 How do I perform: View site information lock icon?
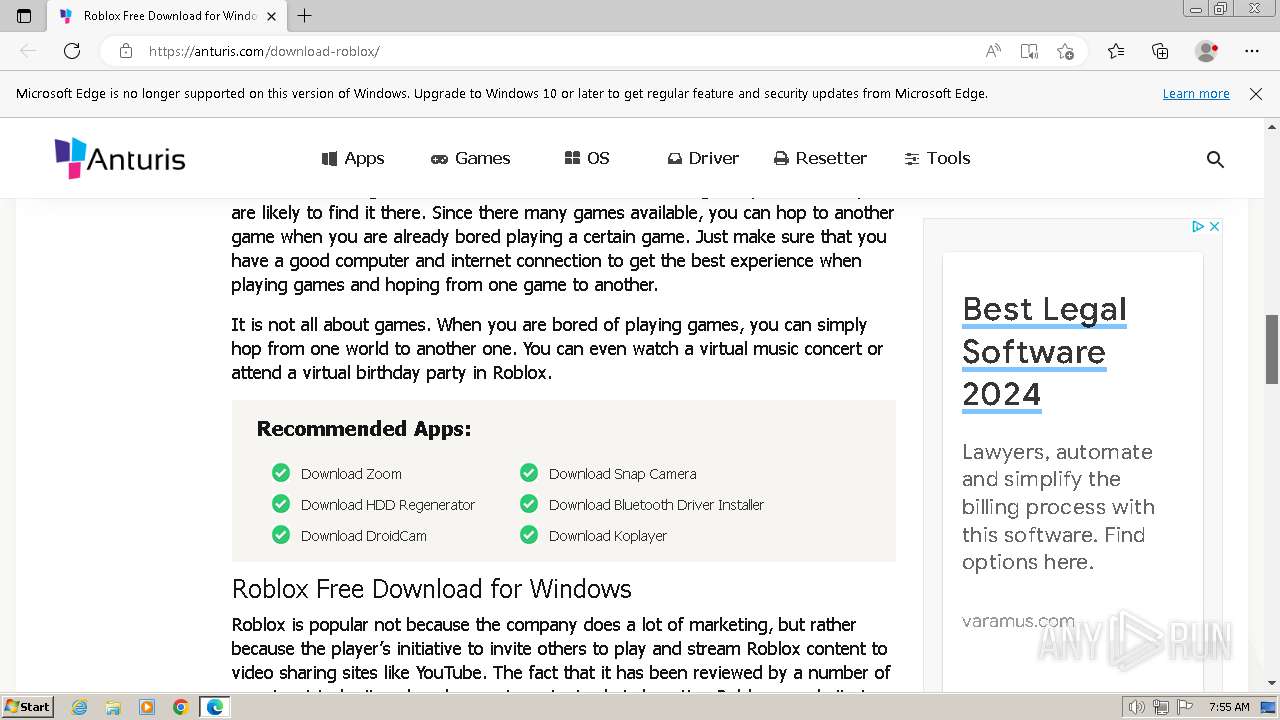tap(126, 51)
